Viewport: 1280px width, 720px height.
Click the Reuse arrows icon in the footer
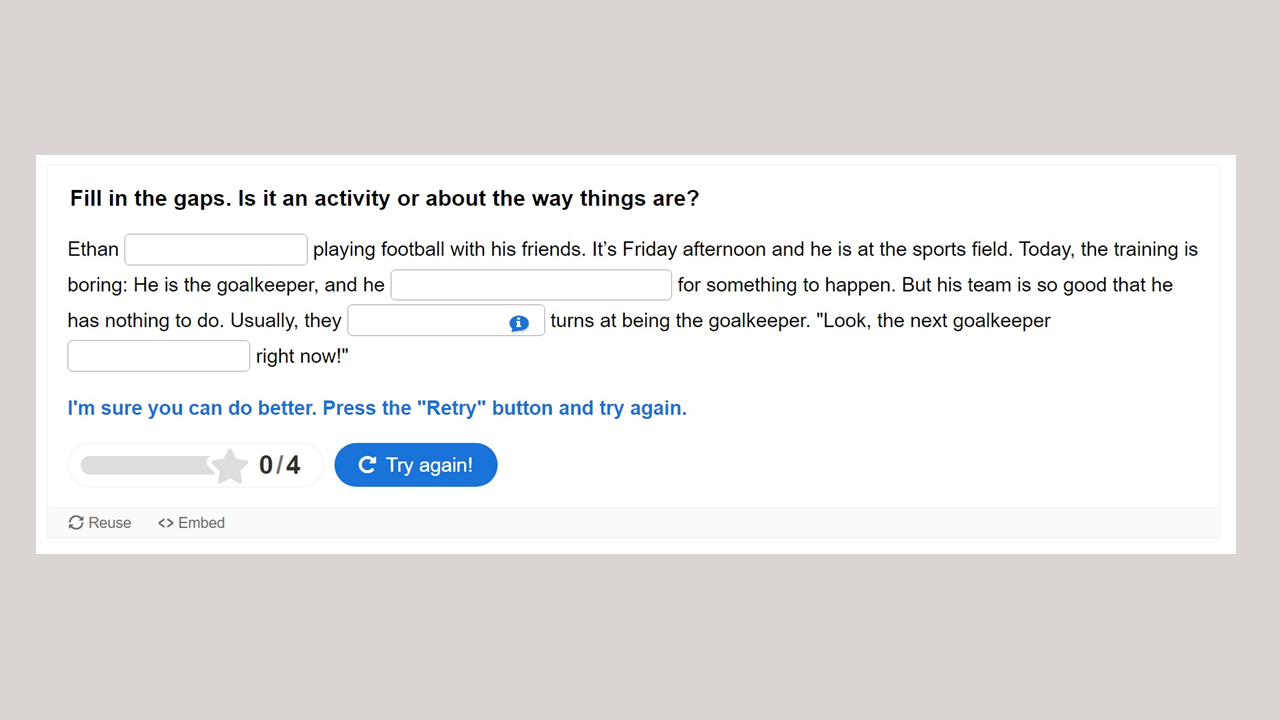tap(76, 523)
